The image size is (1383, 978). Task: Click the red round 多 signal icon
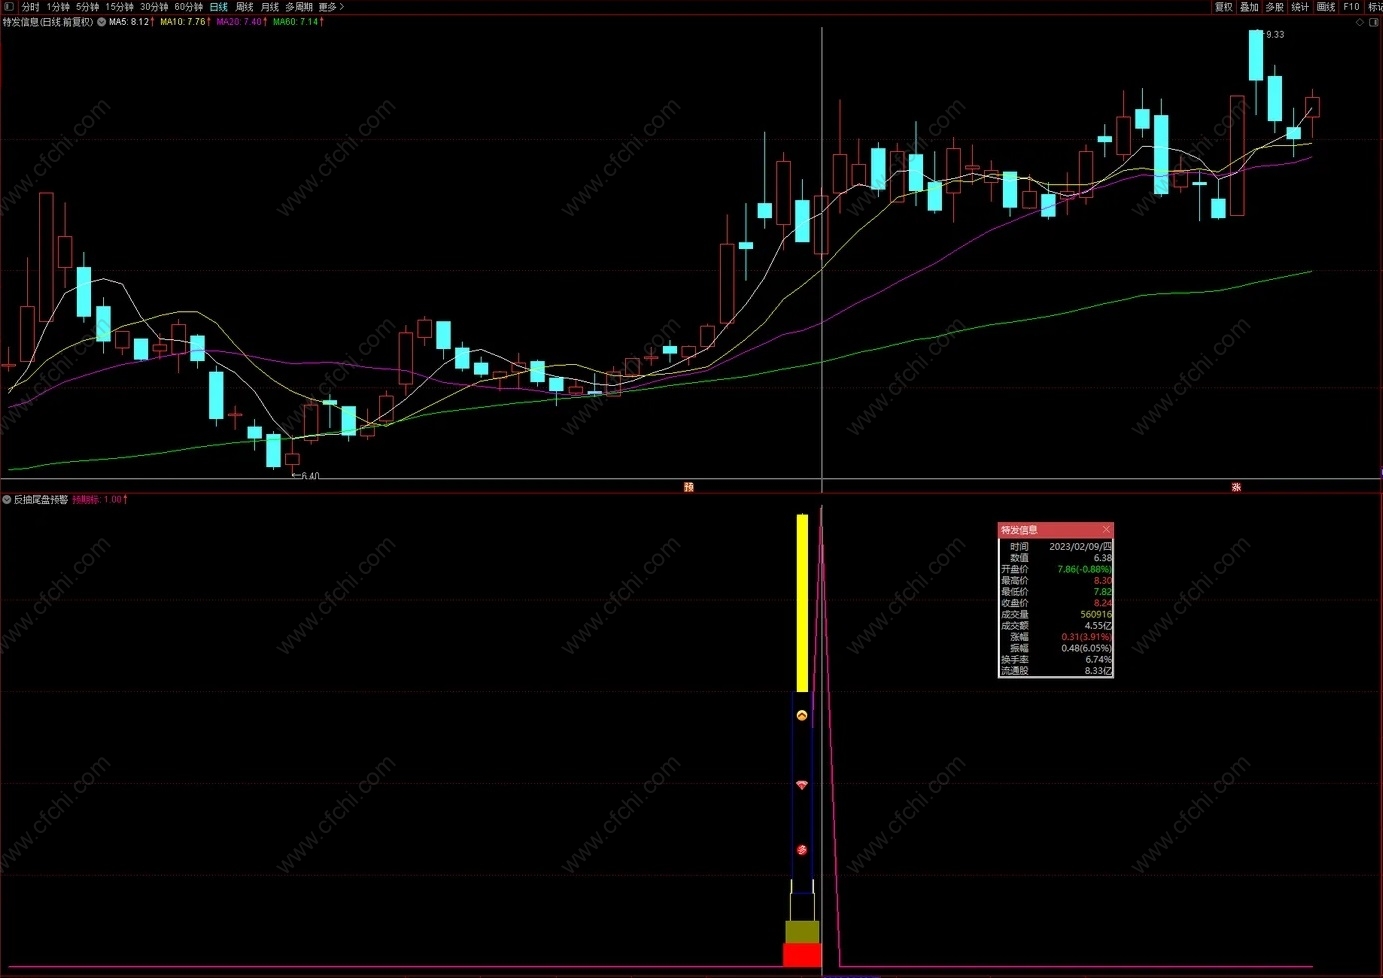click(802, 850)
